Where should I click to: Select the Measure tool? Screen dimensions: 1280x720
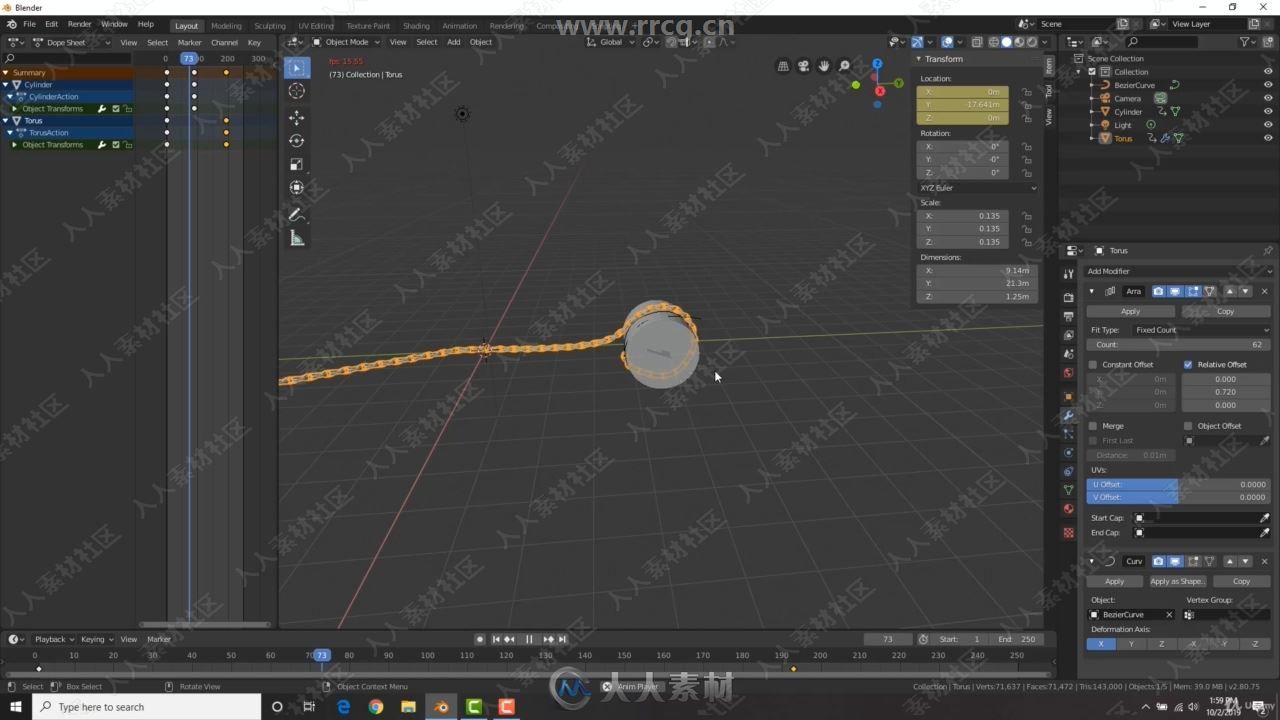pyautogui.click(x=297, y=238)
